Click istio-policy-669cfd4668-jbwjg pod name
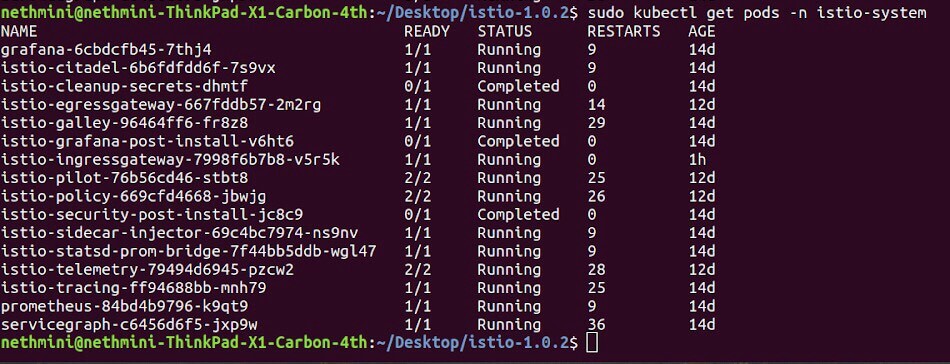 tap(133, 196)
